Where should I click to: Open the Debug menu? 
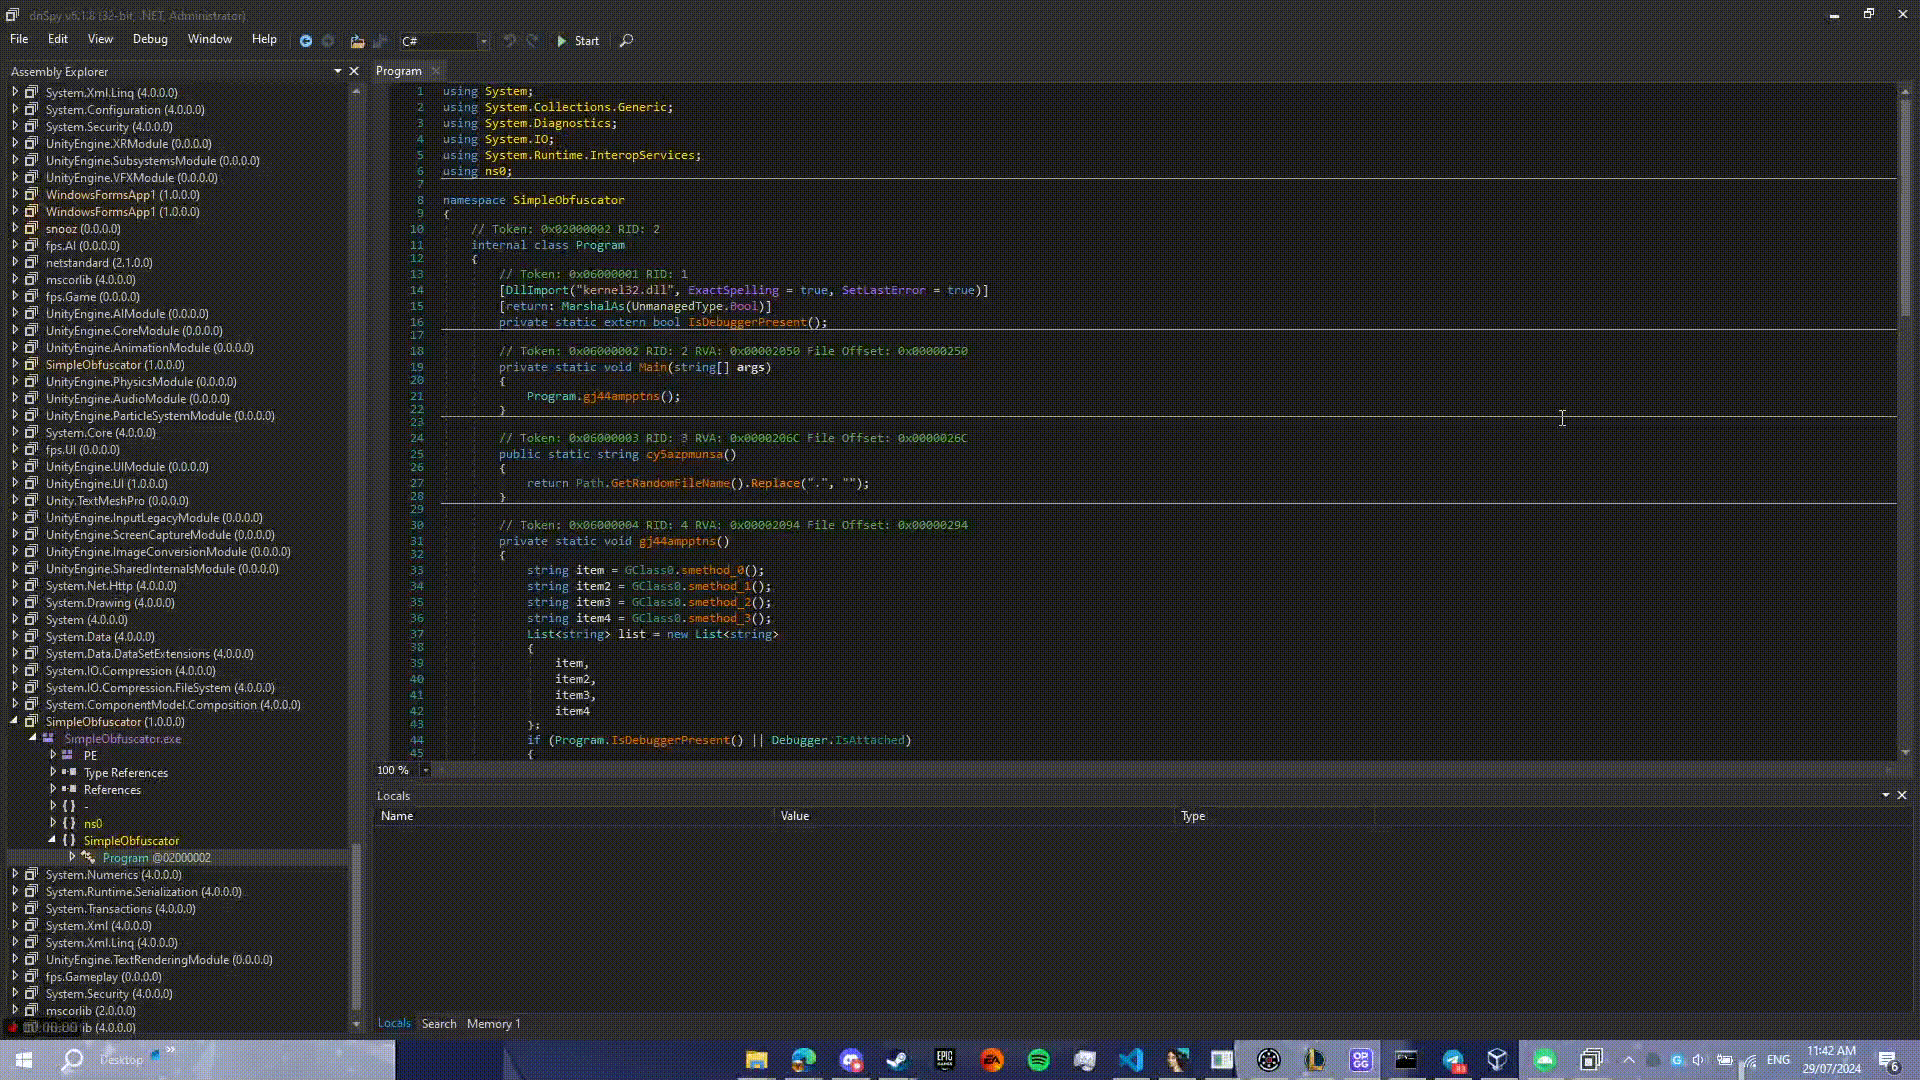tap(150, 39)
